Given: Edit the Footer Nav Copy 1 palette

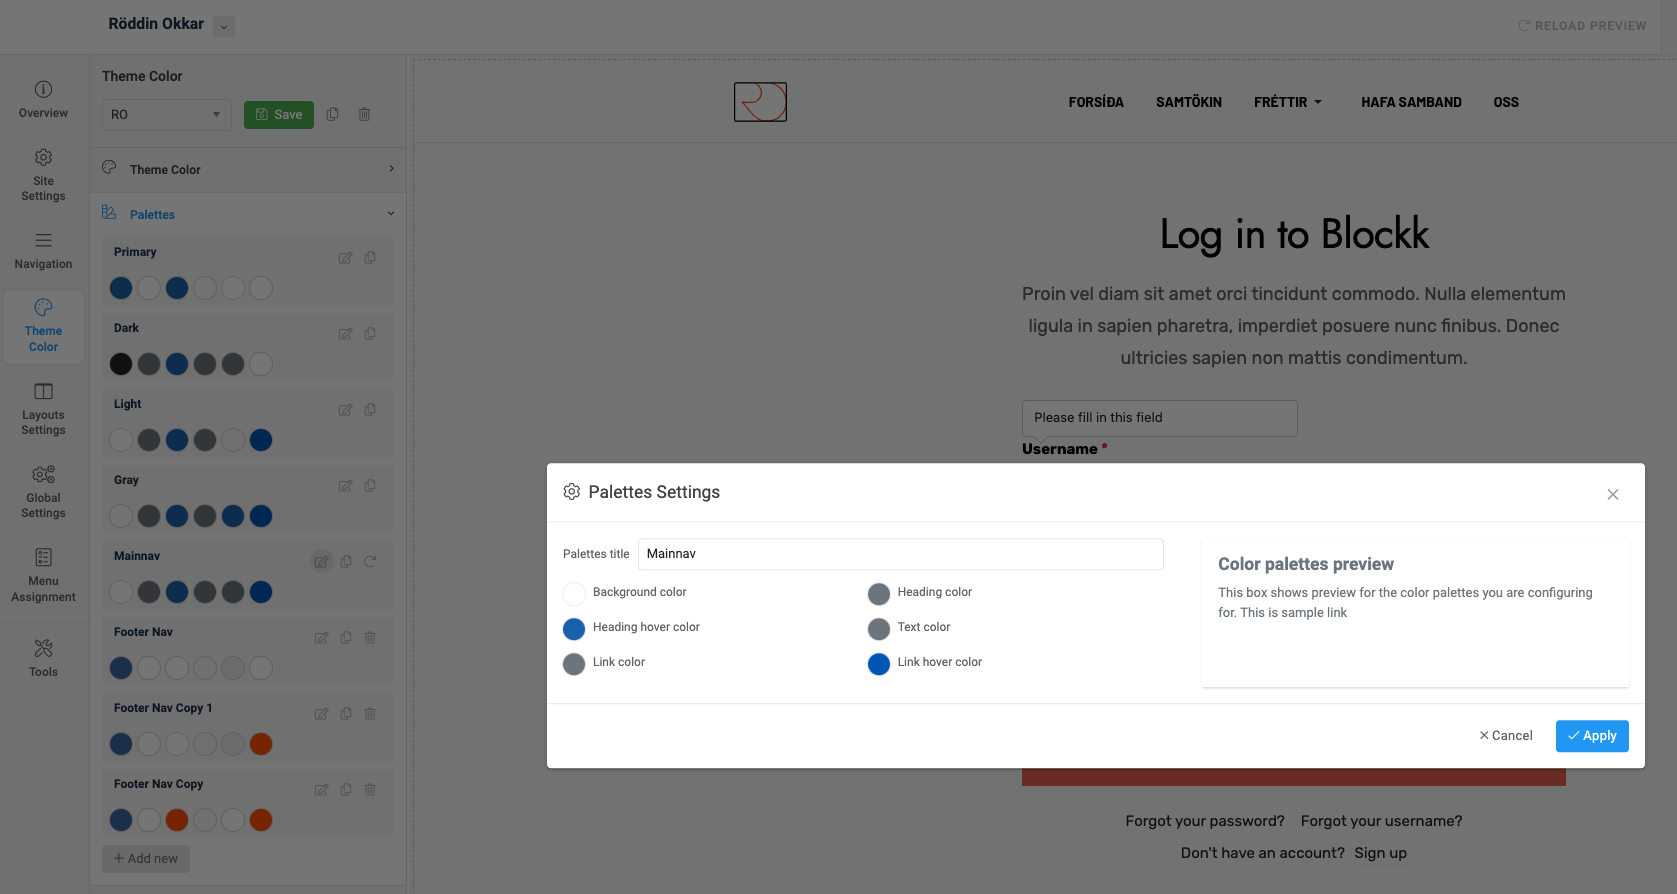Looking at the screenshot, I should pyautogui.click(x=321, y=714).
